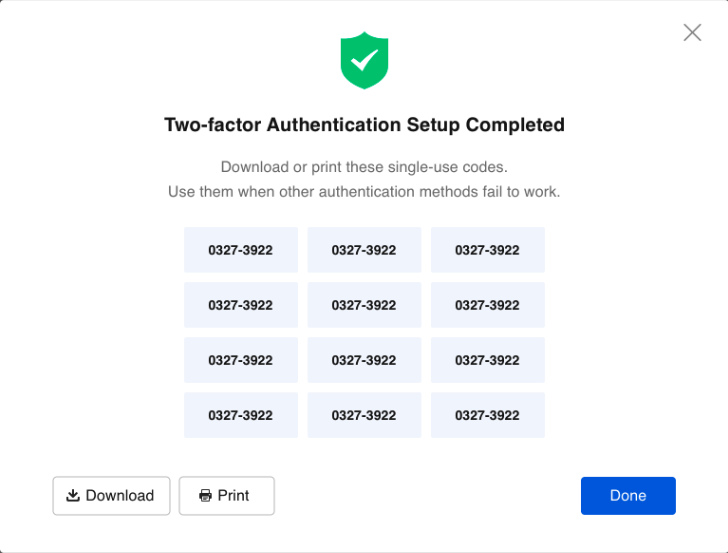Select the first code in the bottom row
The width and height of the screenshot is (728, 553).
pyautogui.click(x=240, y=415)
